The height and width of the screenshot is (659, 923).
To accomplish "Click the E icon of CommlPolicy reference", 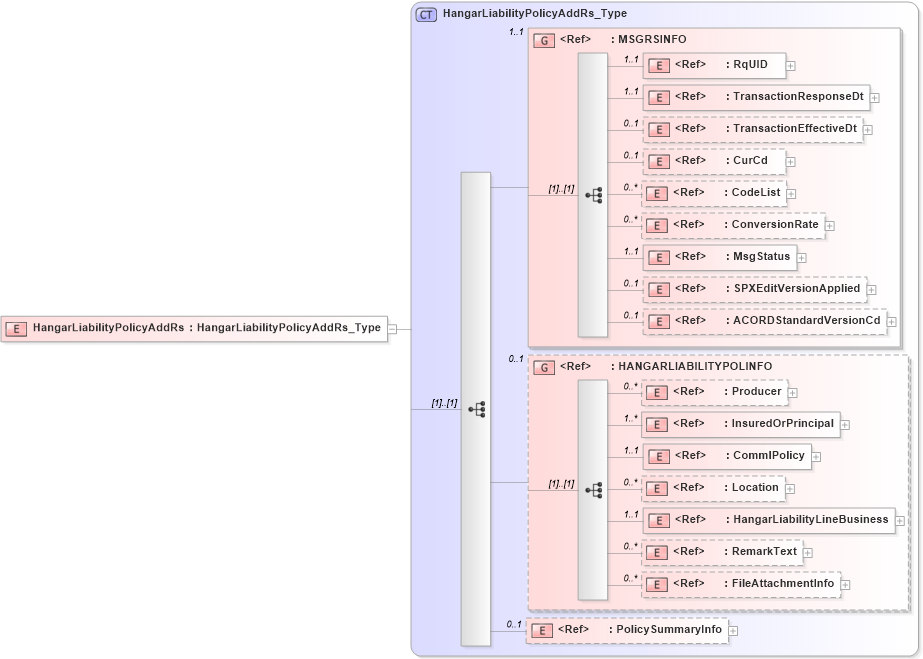I will (x=659, y=456).
